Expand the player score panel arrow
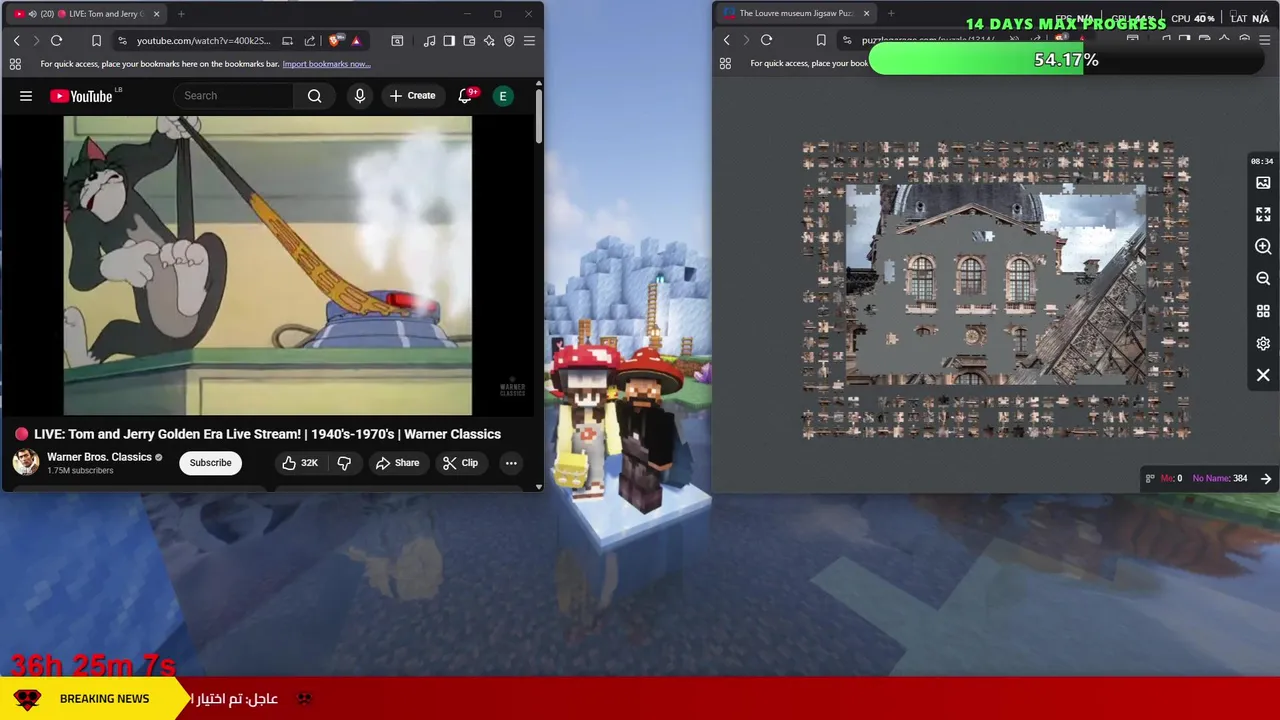The height and width of the screenshot is (720, 1280). point(1266,478)
